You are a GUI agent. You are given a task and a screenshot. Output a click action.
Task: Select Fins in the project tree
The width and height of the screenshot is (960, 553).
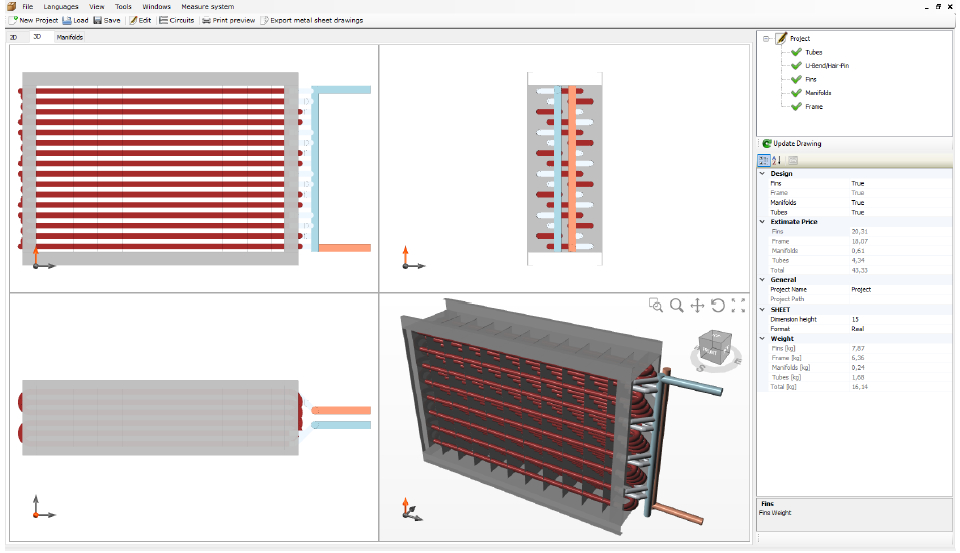tap(811, 79)
